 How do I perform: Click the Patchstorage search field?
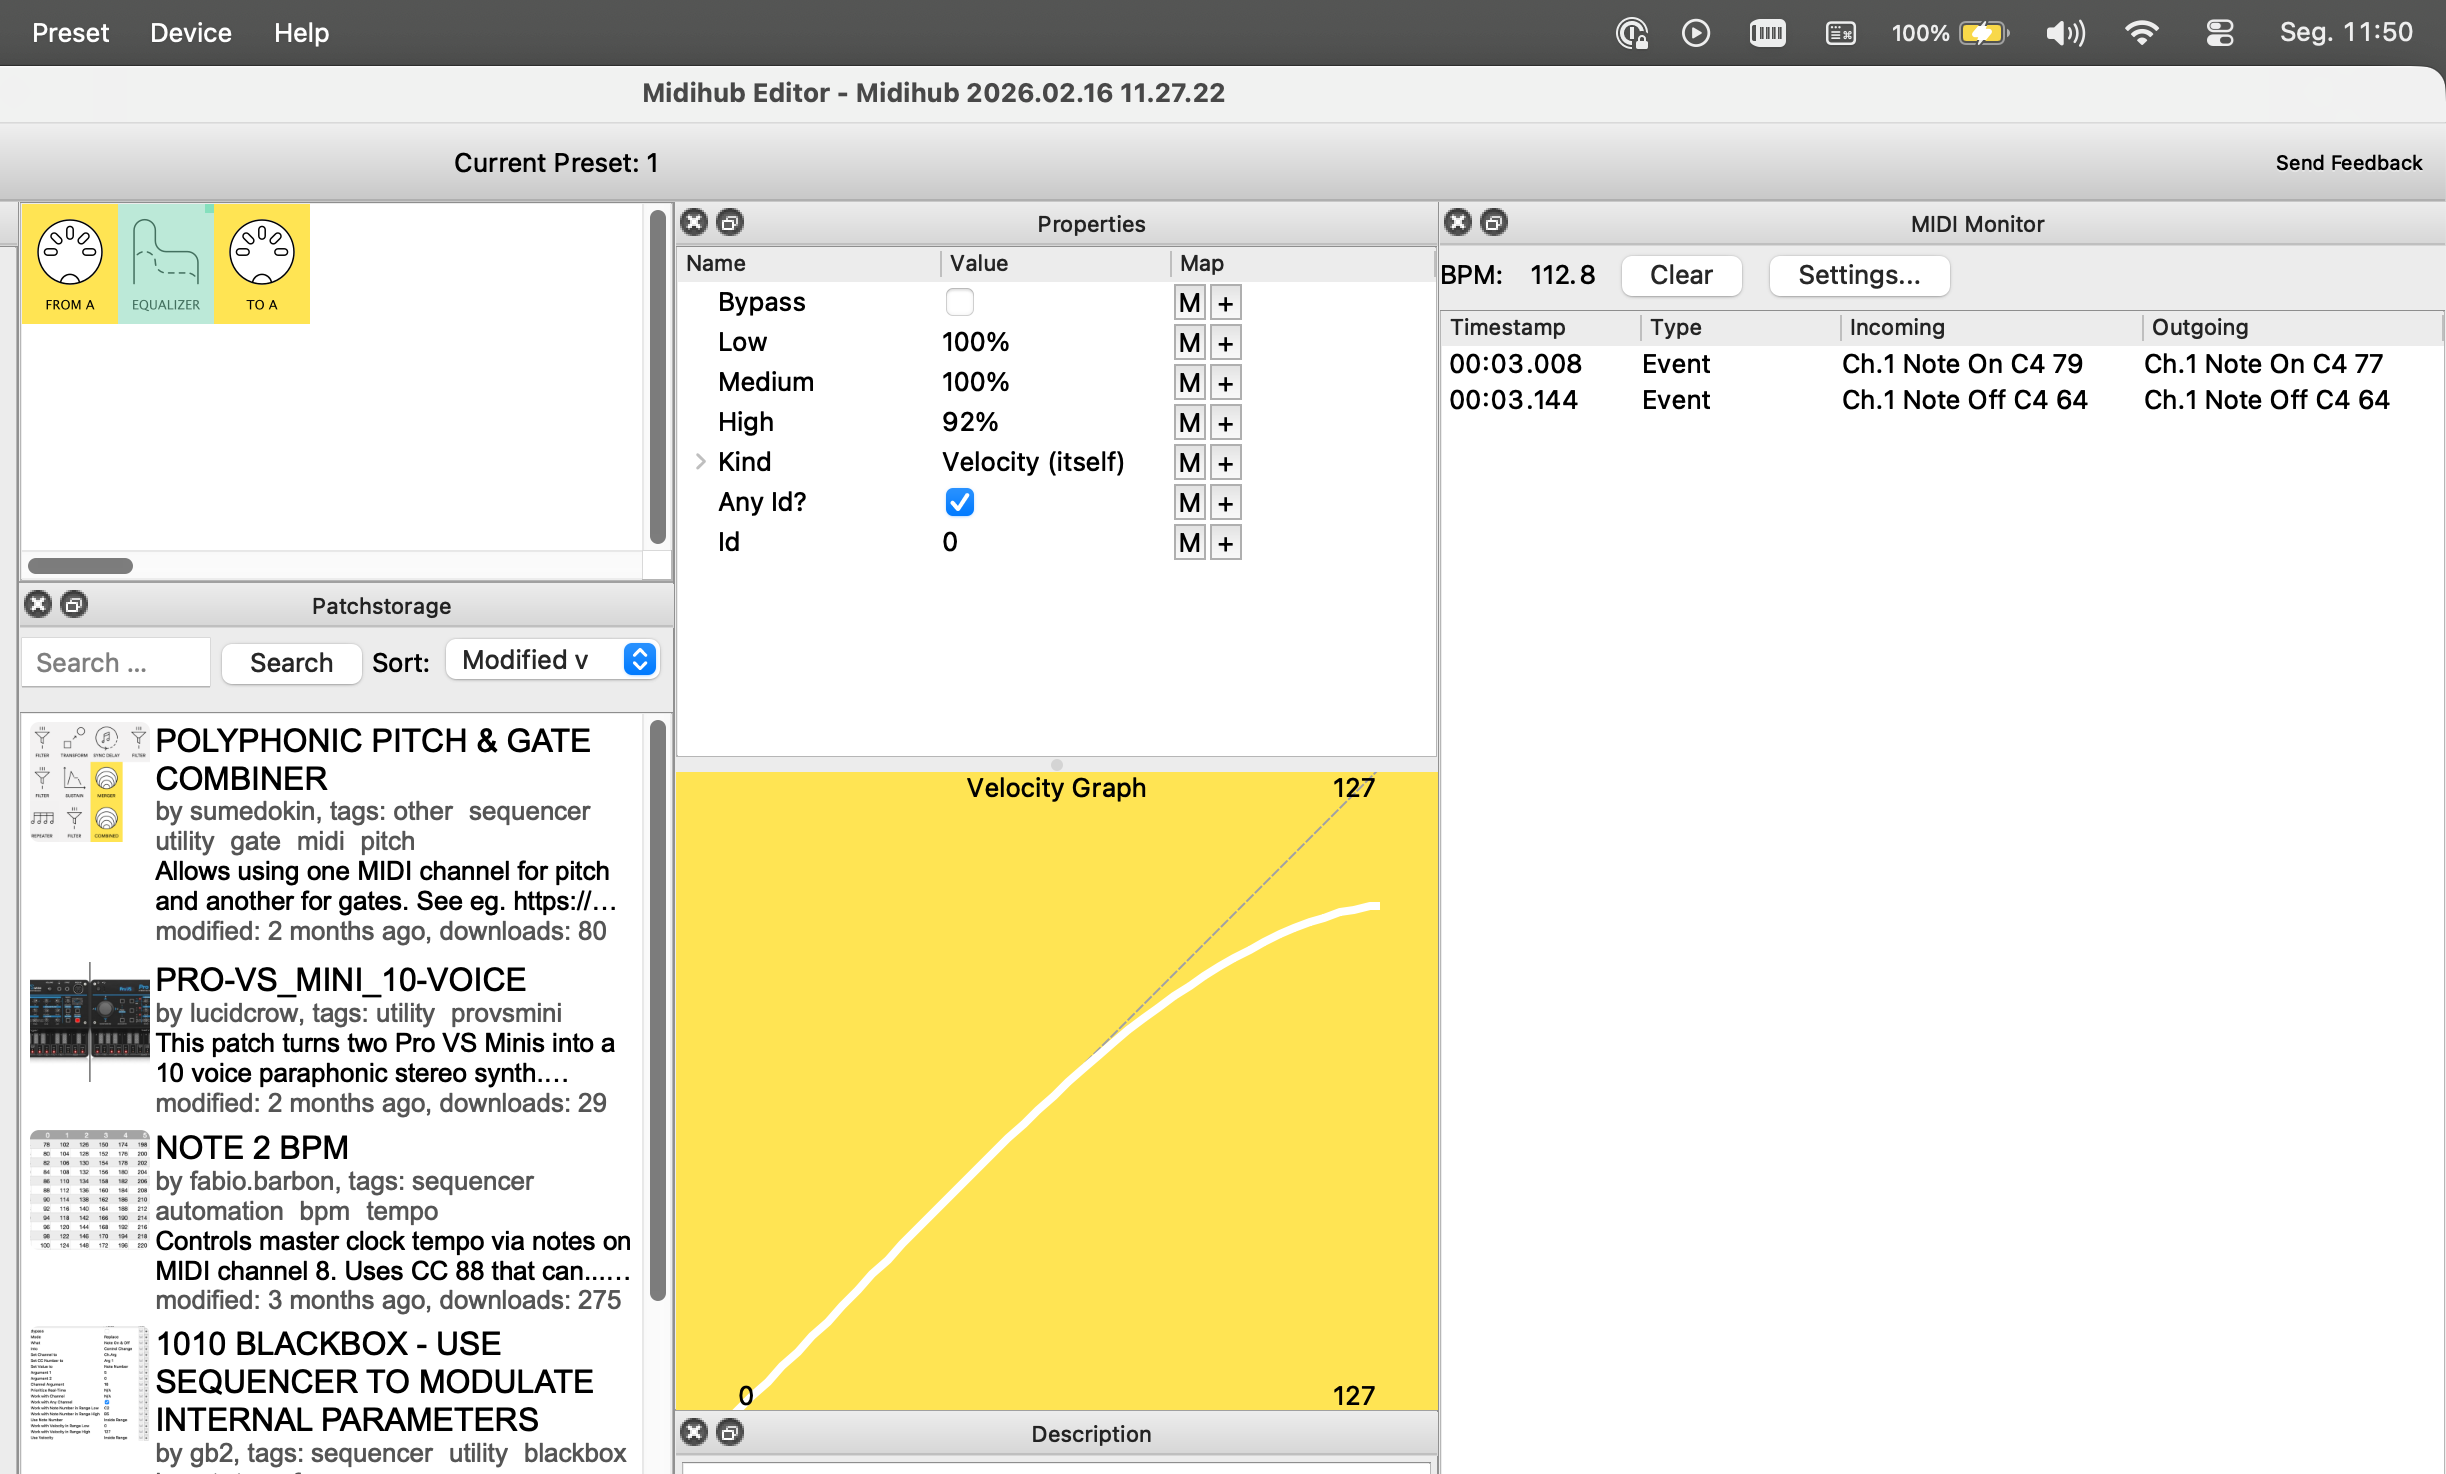coord(116,663)
